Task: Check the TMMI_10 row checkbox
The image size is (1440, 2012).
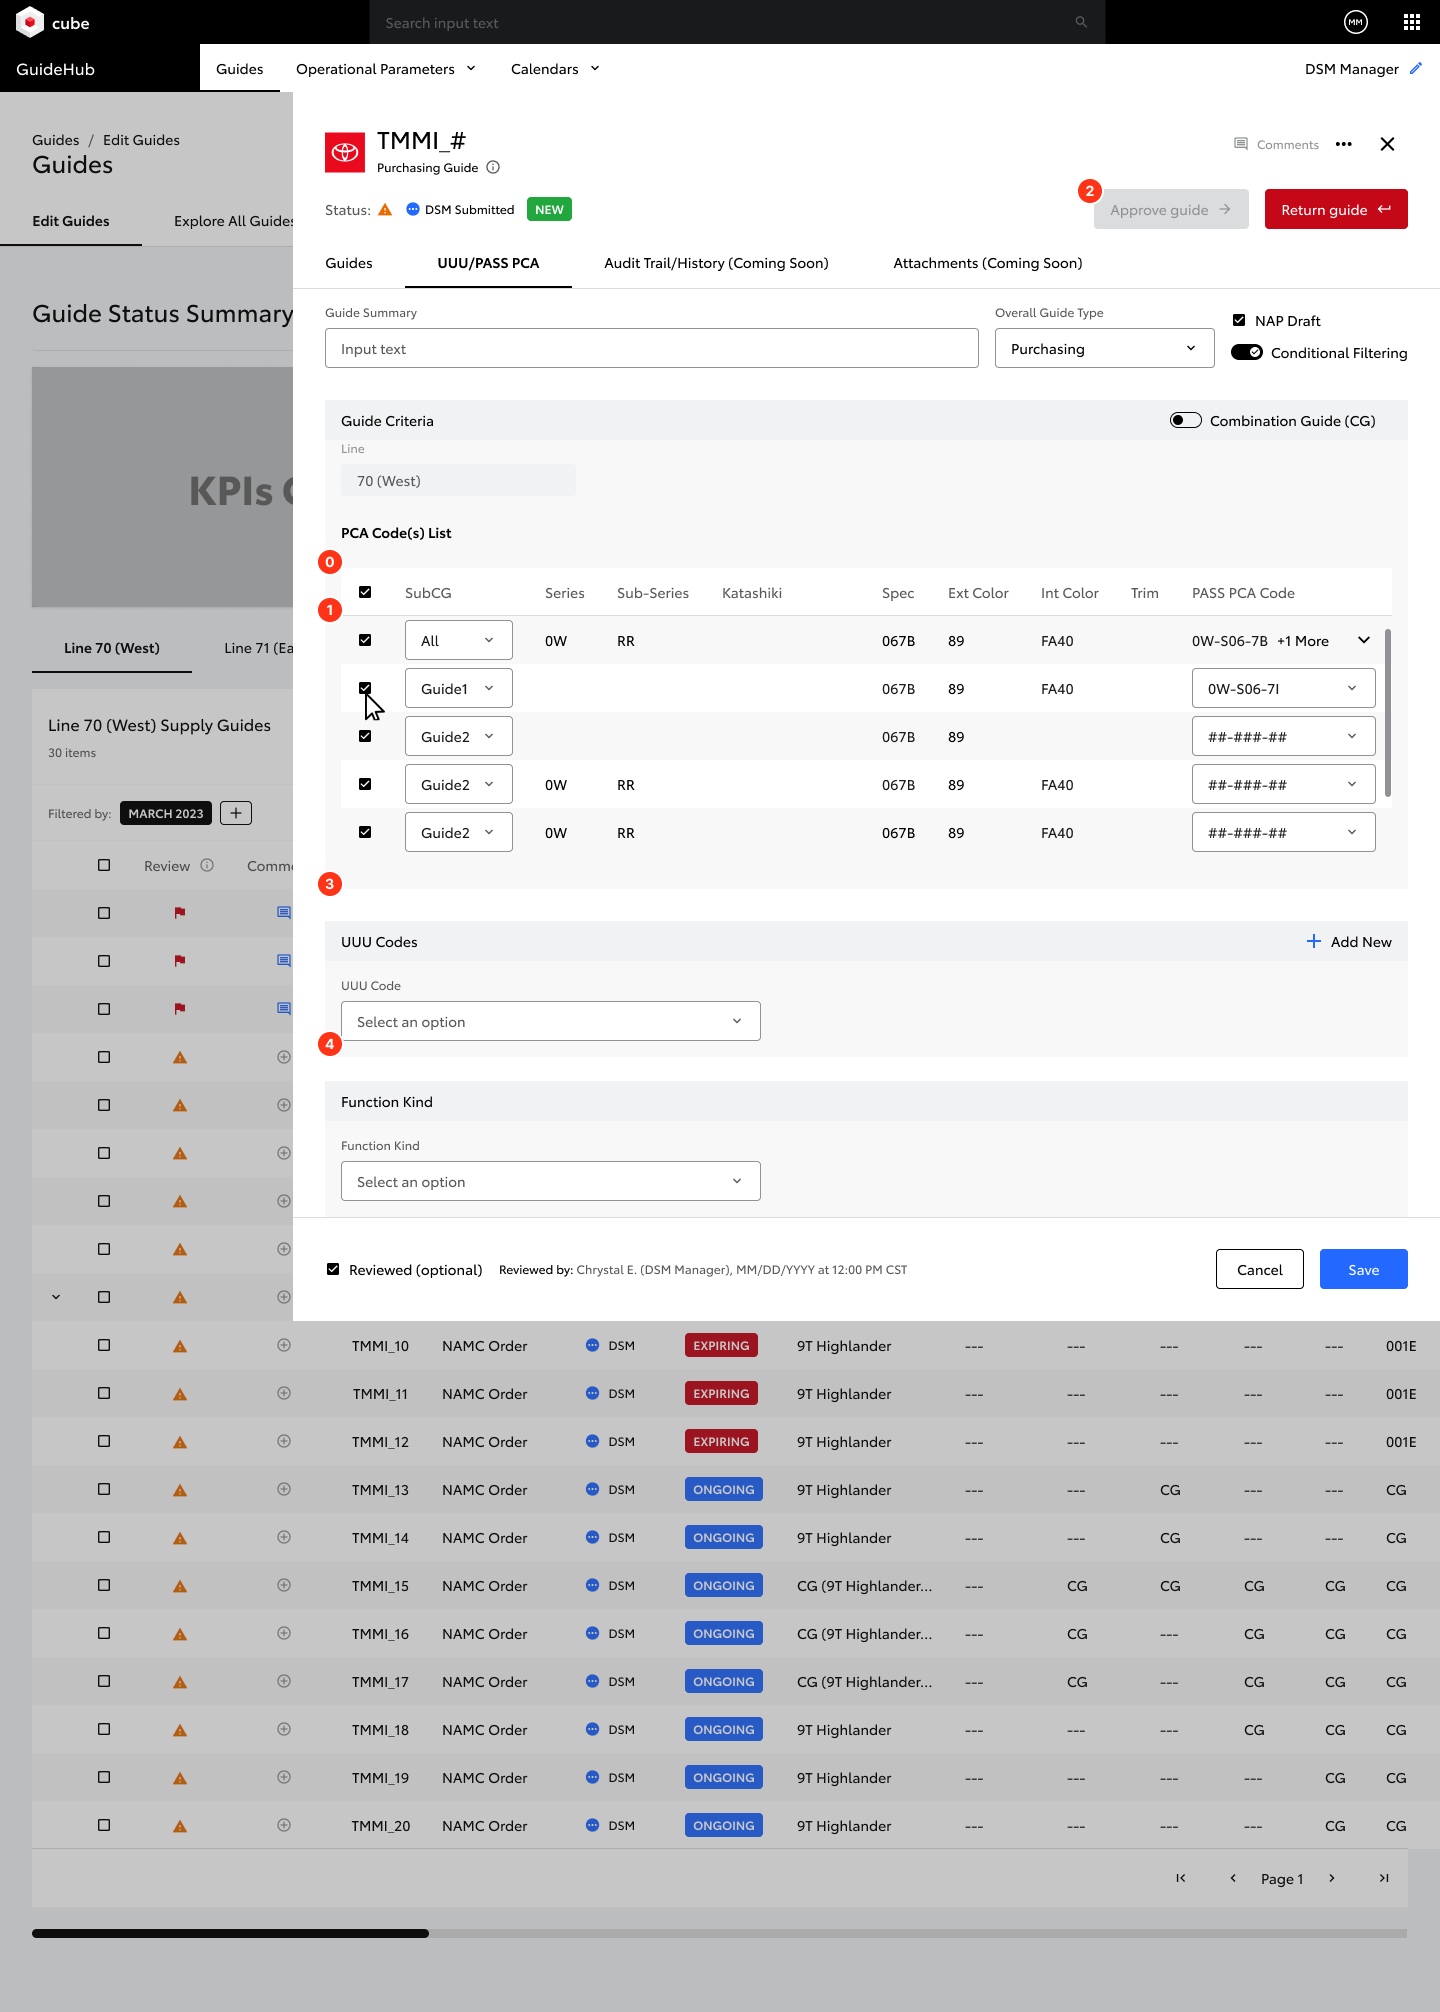Action: point(104,1345)
